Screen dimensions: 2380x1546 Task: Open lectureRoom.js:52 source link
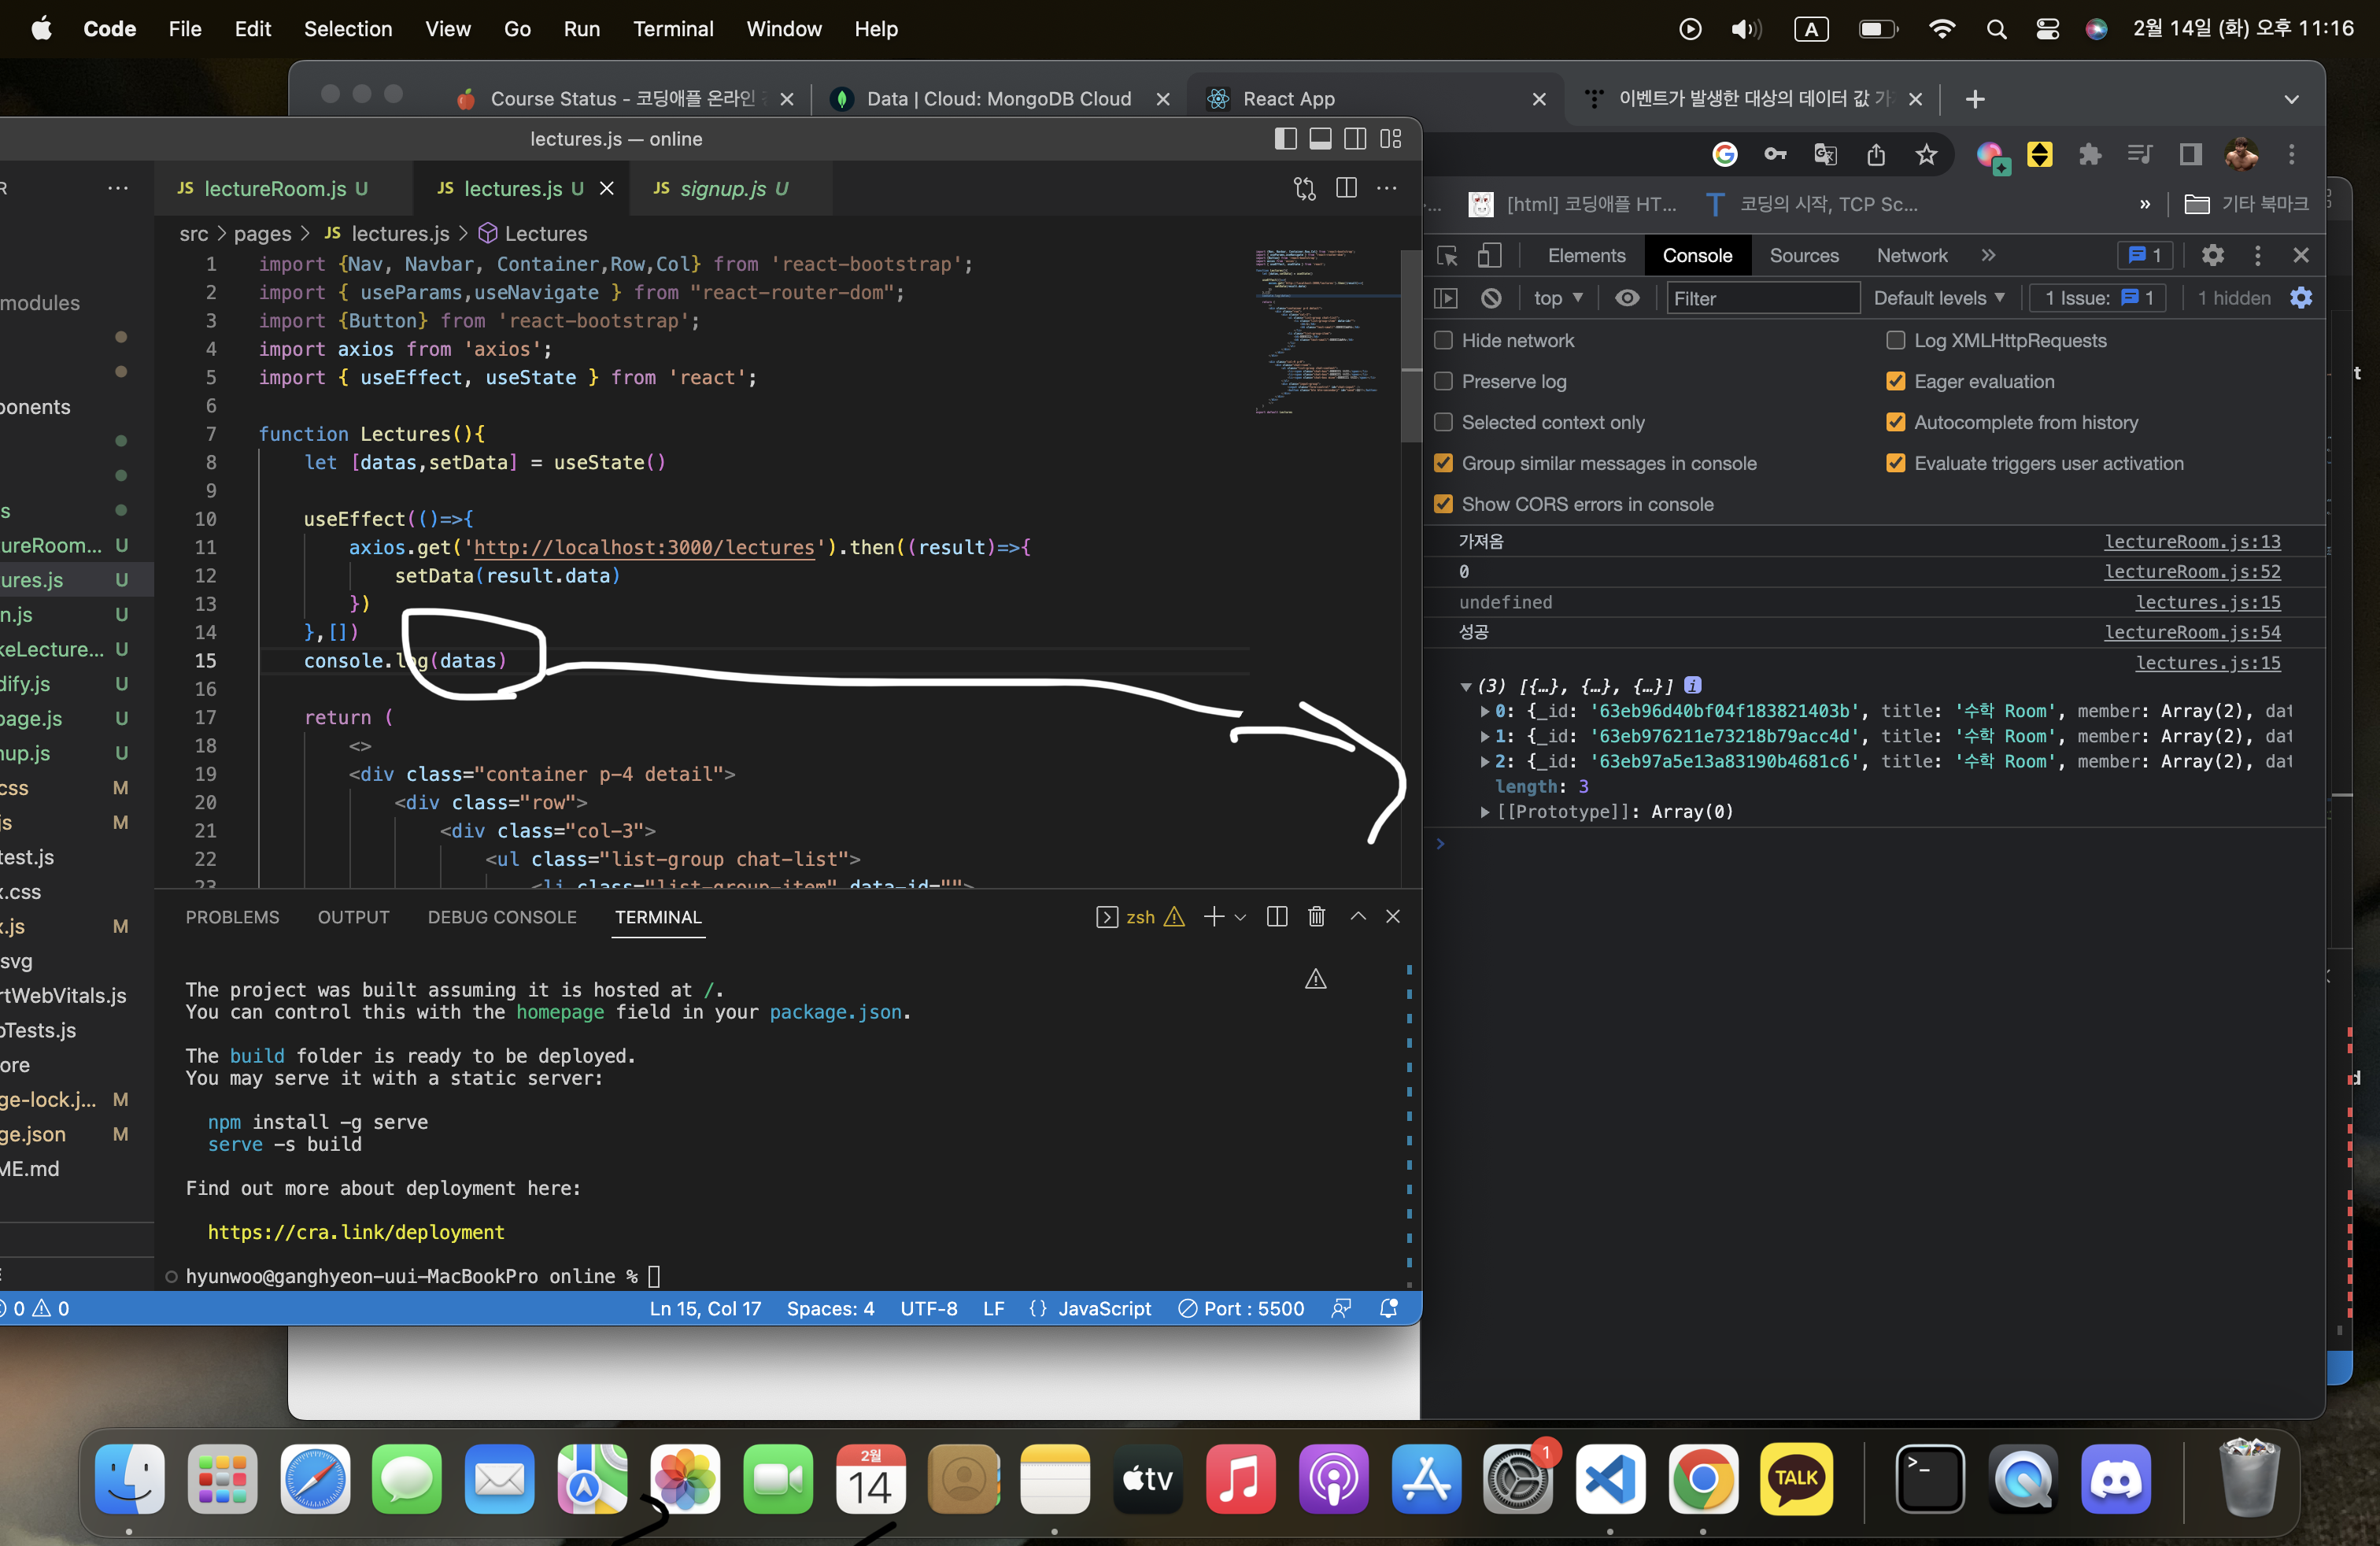pos(2191,571)
